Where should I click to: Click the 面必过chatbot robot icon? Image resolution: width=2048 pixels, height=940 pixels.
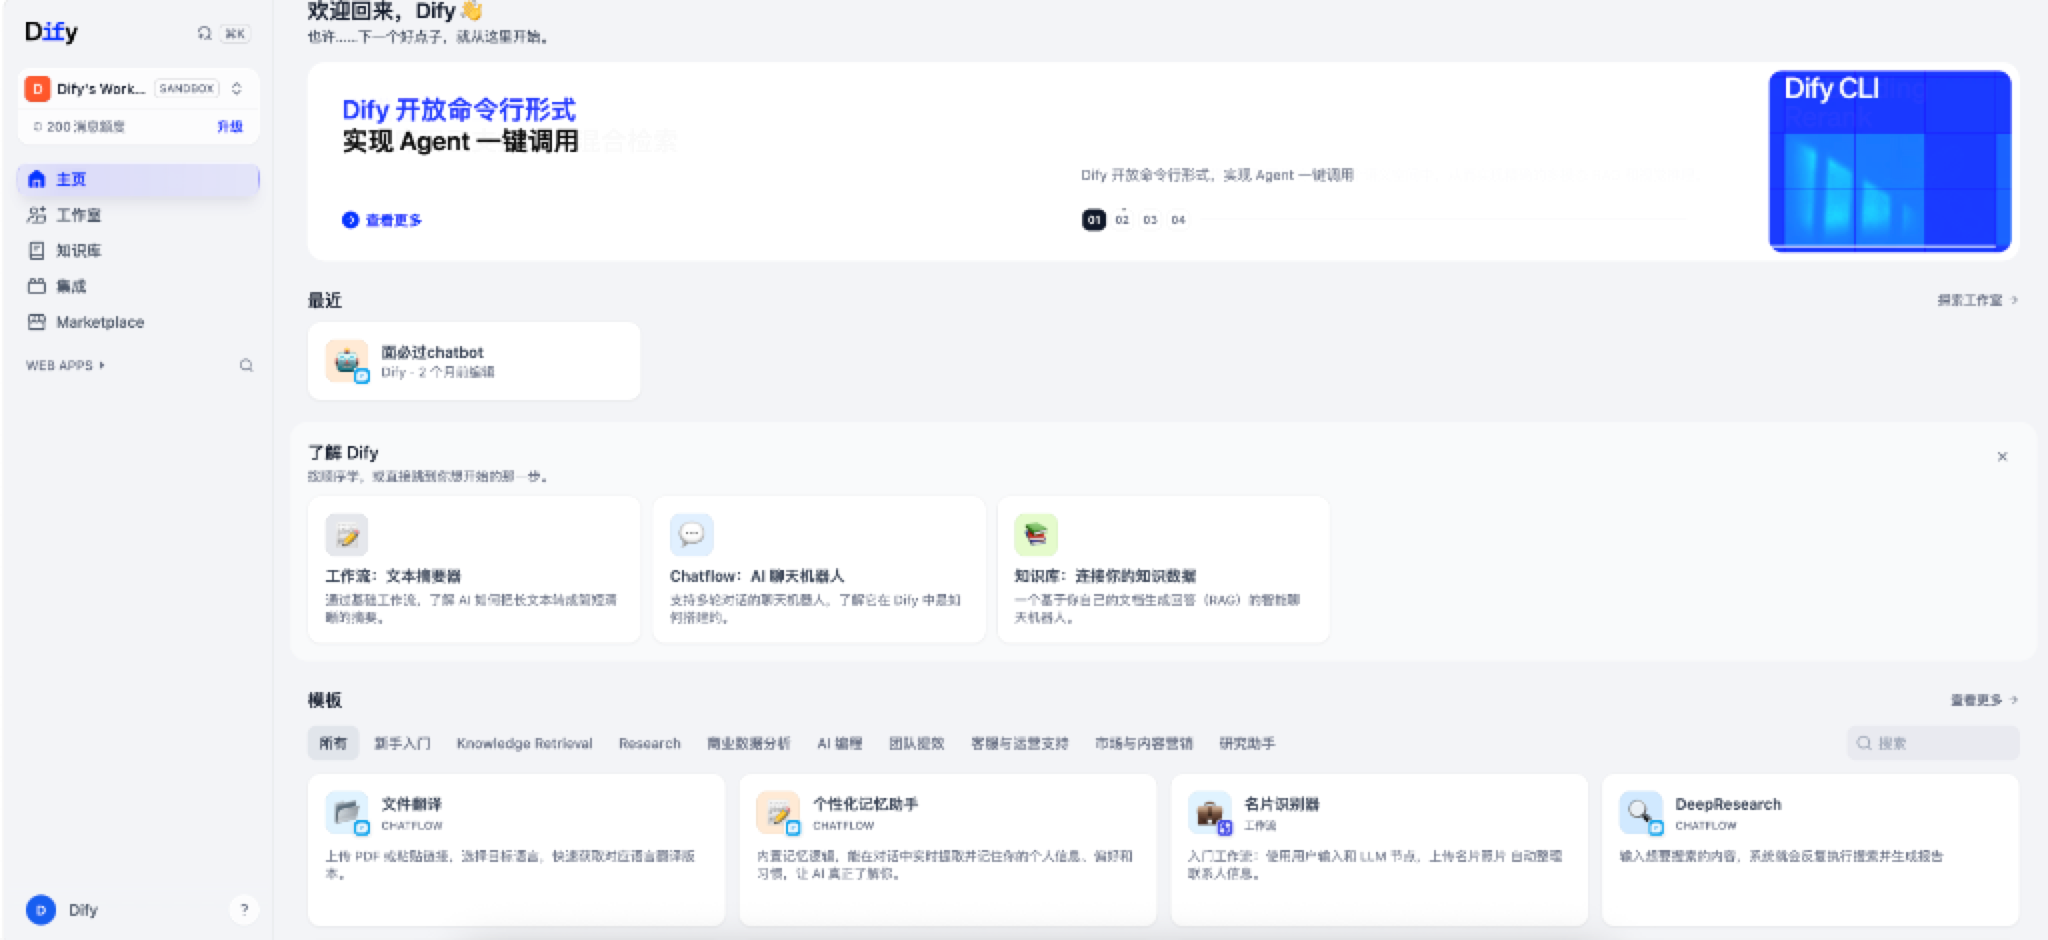(346, 361)
